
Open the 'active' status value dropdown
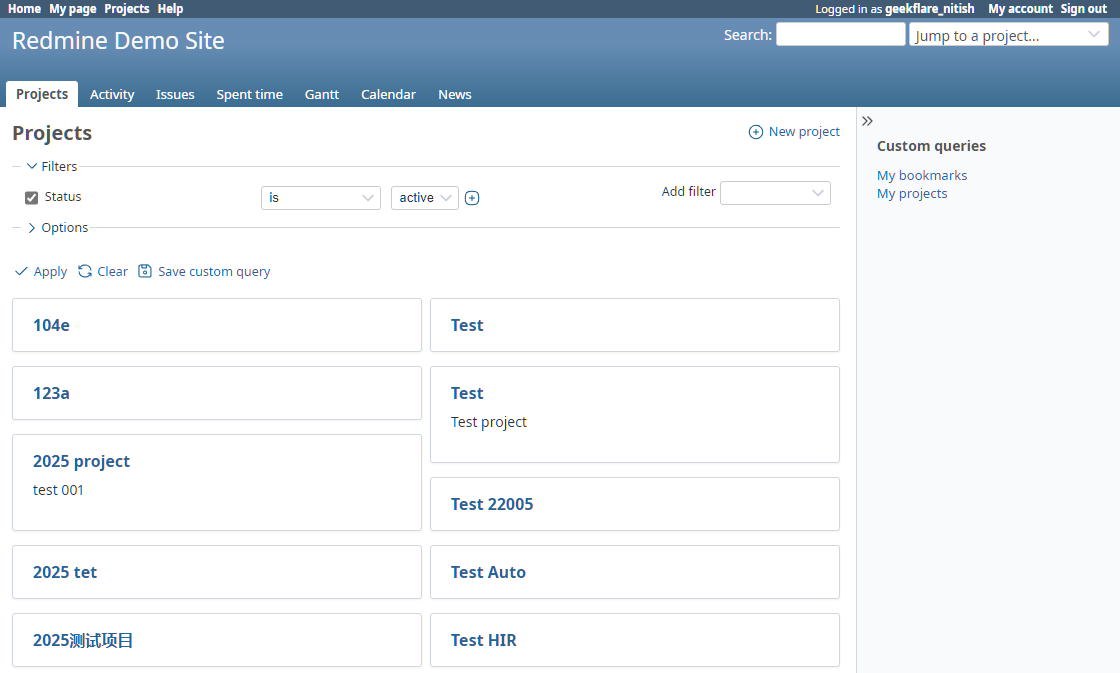[425, 198]
